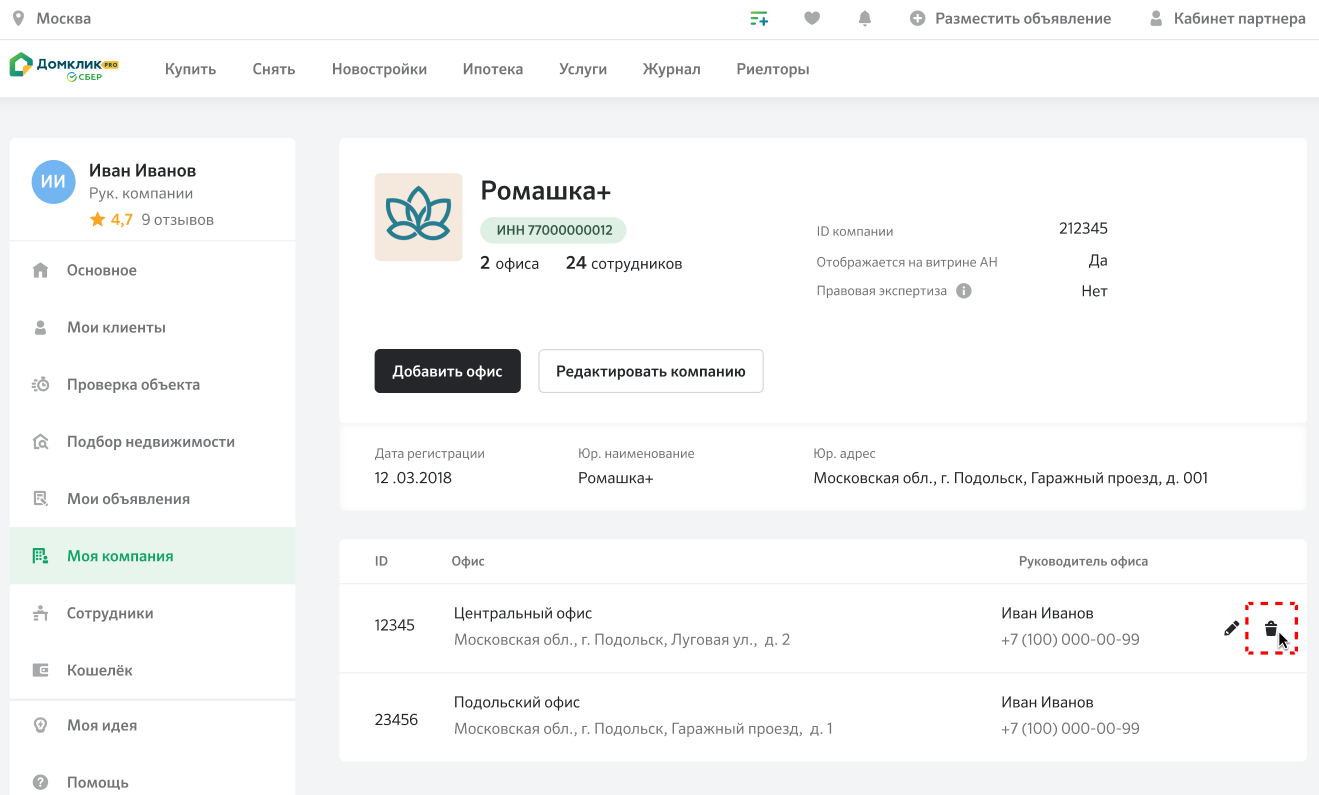Click the question mark icon for Помощь
This screenshot has width=1319, height=795.
(x=41, y=782)
